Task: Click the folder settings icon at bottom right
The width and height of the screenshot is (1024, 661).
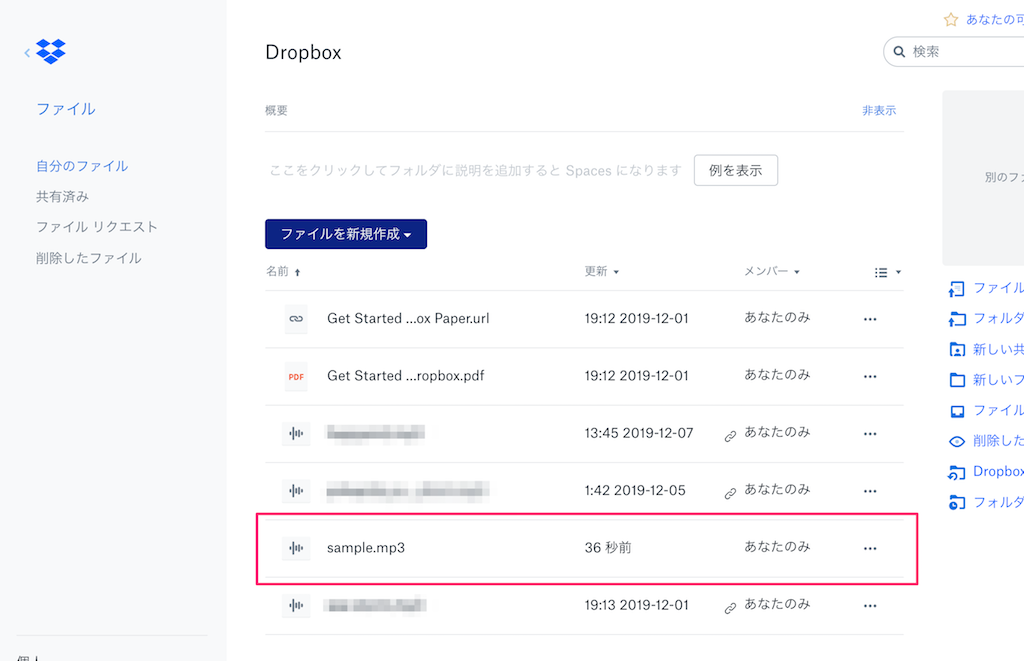Action: (957, 502)
